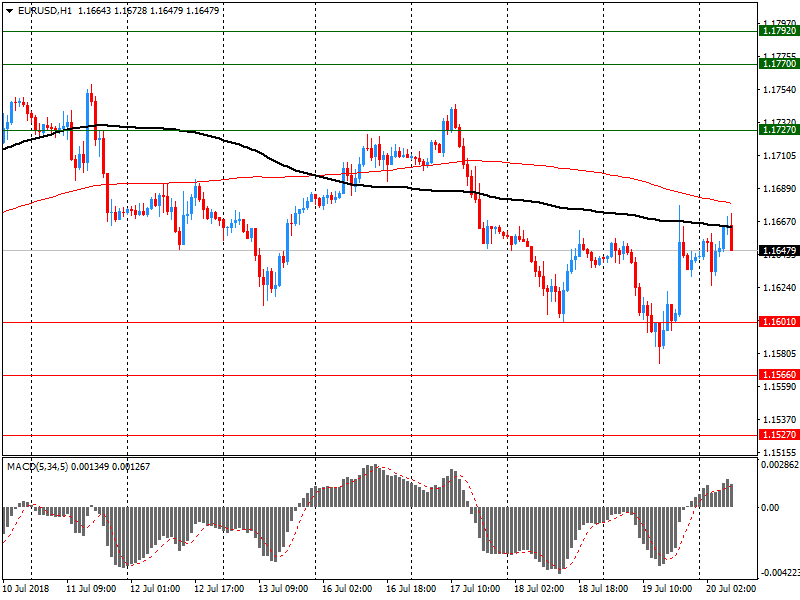Click the 20 Jul 02:00 time label
Image resolution: width=800 pixels, height=600 pixels.
coord(731,588)
